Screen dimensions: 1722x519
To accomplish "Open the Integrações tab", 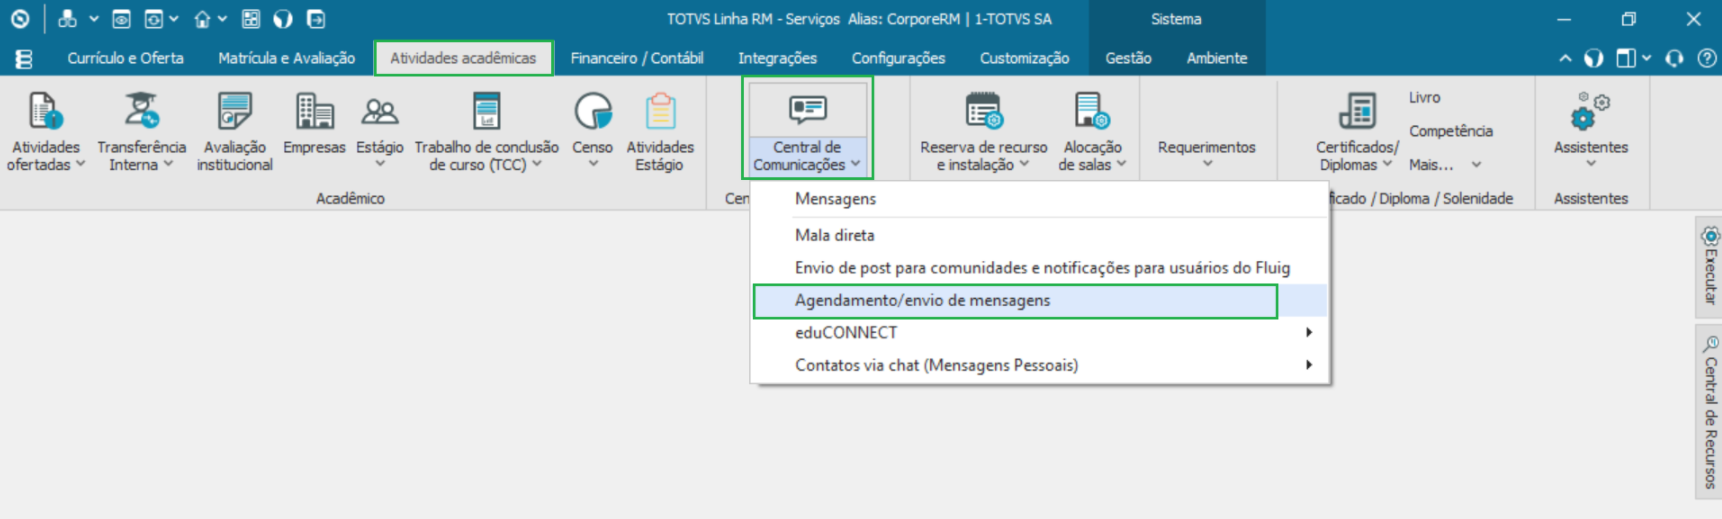I will [x=777, y=58].
